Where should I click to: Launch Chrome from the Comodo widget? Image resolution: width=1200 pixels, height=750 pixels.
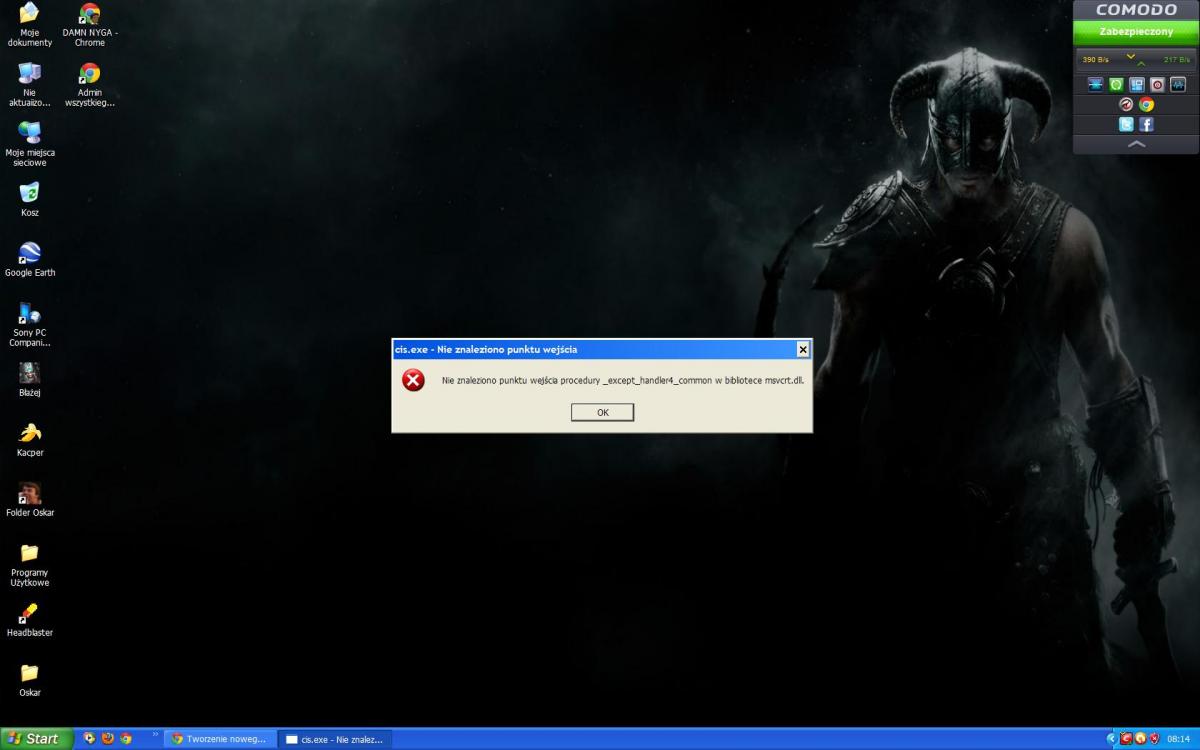(x=1146, y=104)
